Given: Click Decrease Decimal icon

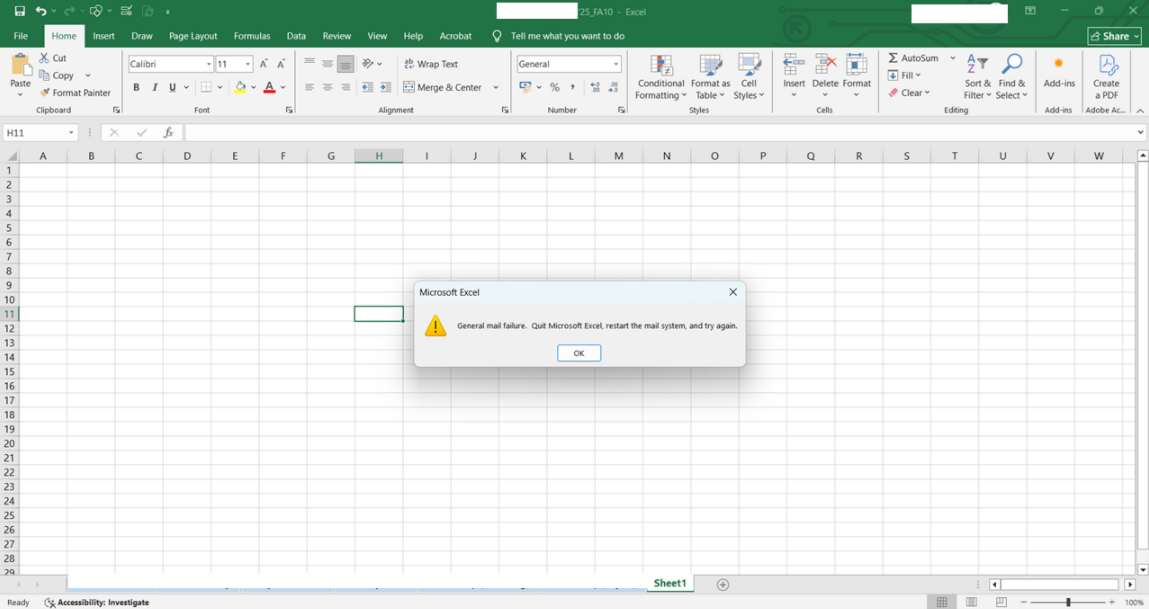Looking at the screenshot, I should [613, 87].
